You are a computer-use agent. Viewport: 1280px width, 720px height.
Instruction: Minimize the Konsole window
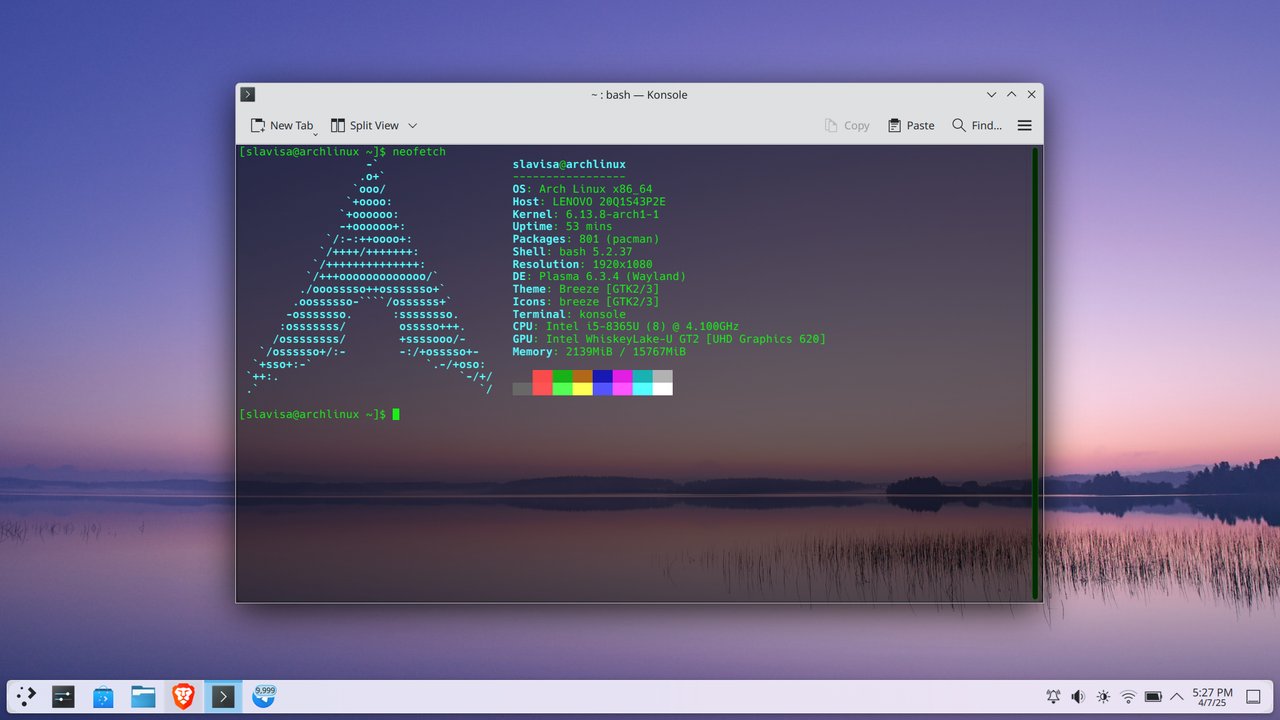tap(991, 94)
